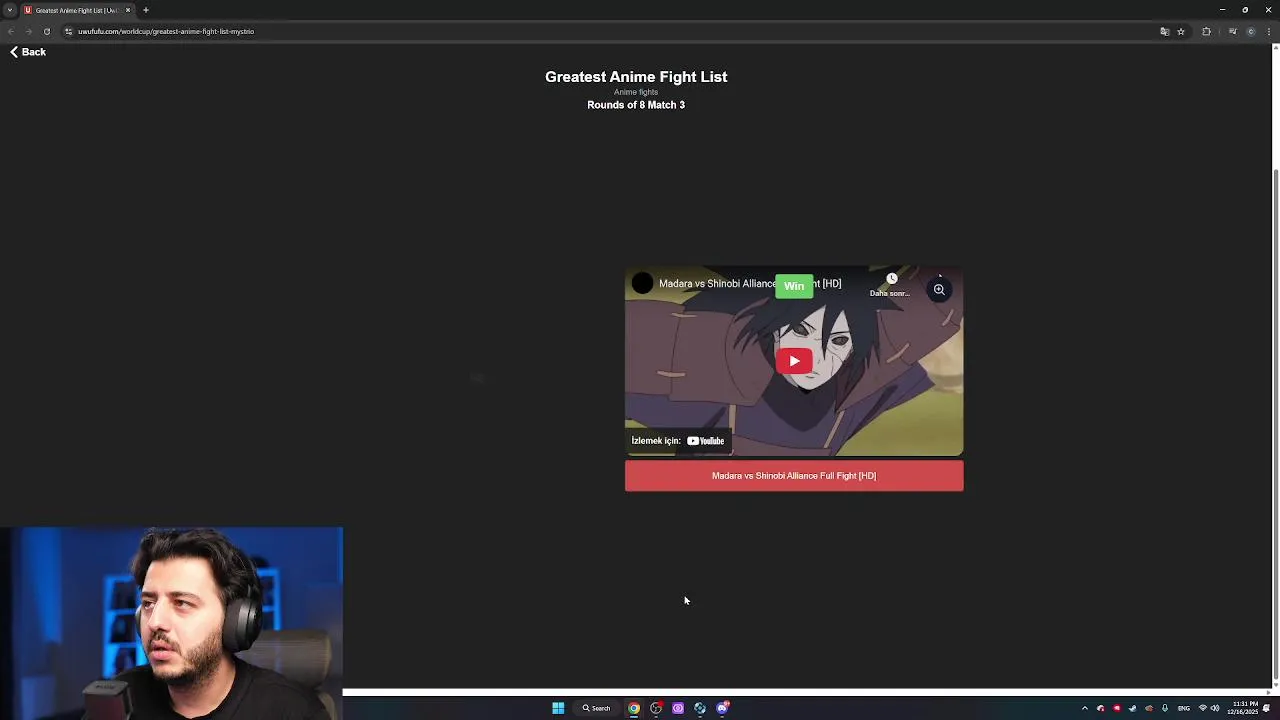This screenshot has height=720, width=1280.
Task: Click the Greatest Anime Fight List heading
Action: [x=636, y=77]
